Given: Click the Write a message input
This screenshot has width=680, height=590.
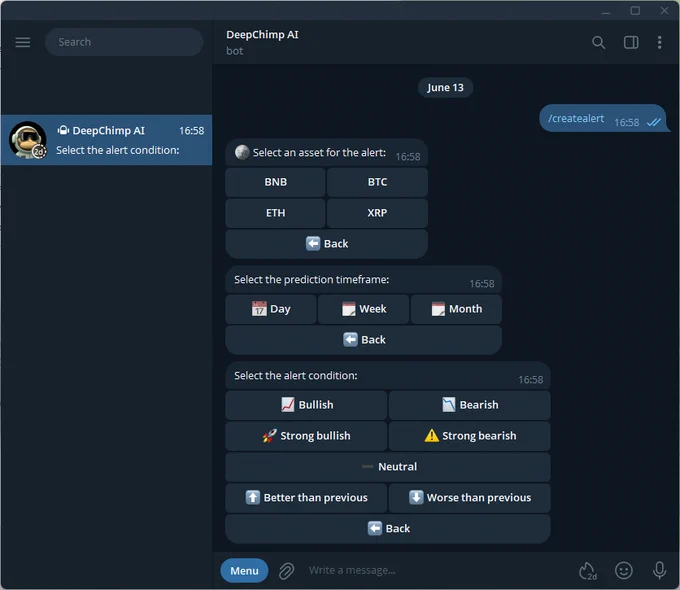Looking at the screenshot, I should [x=438, y=570].
